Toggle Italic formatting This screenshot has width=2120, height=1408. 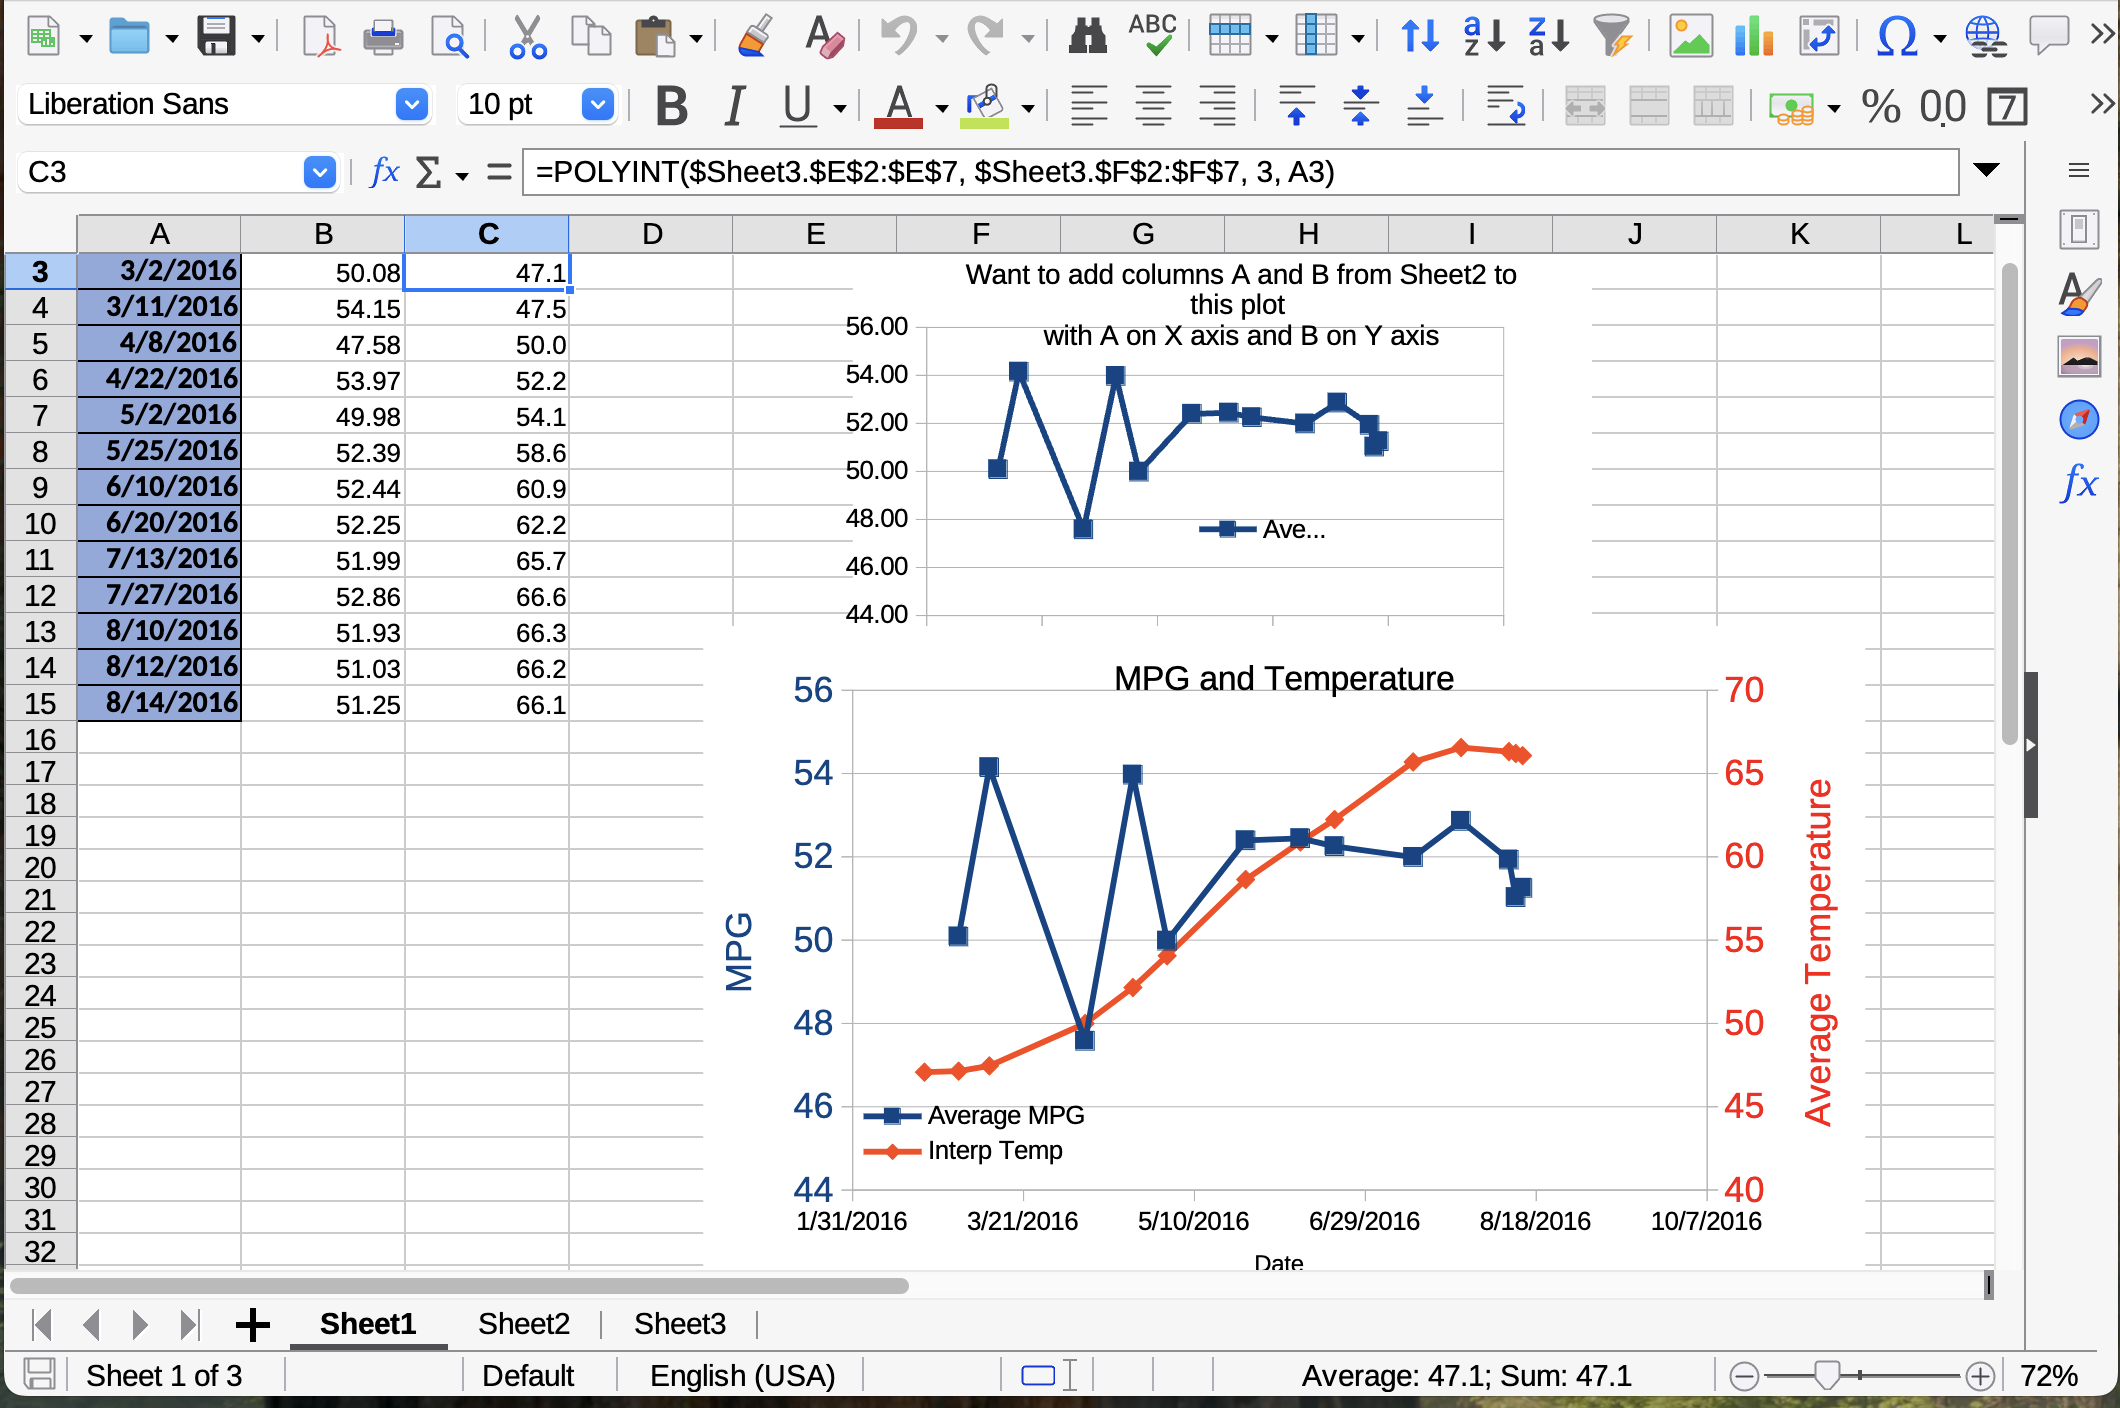click(x=735, y=105)
